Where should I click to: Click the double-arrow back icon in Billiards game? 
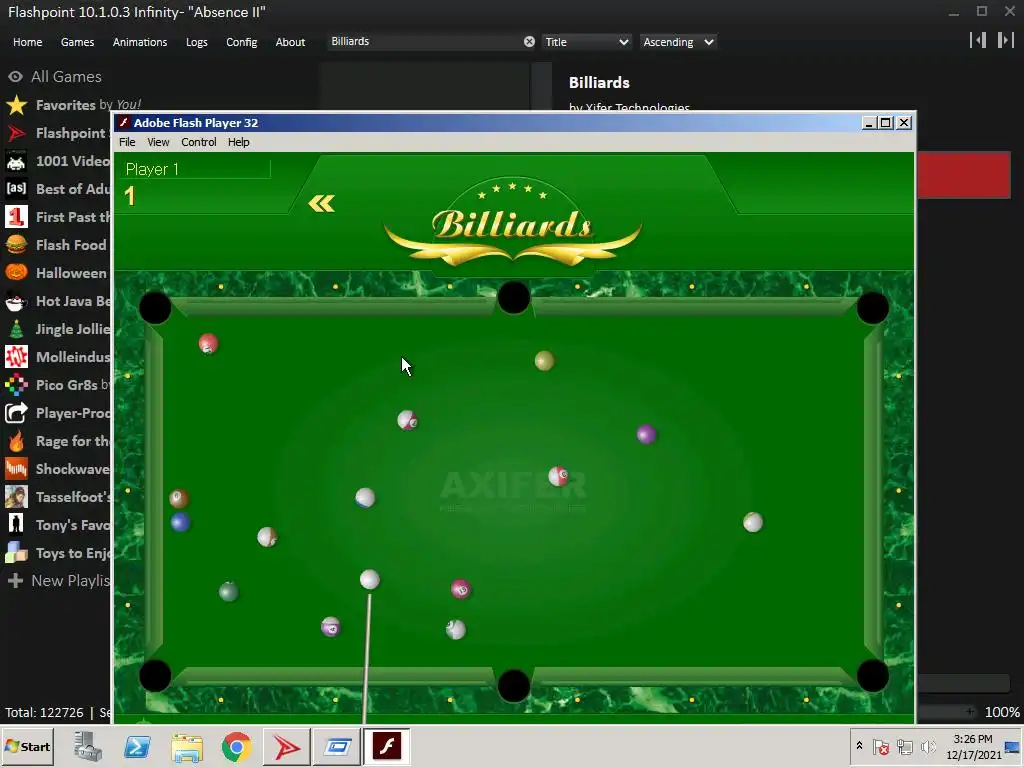[321, 204]
